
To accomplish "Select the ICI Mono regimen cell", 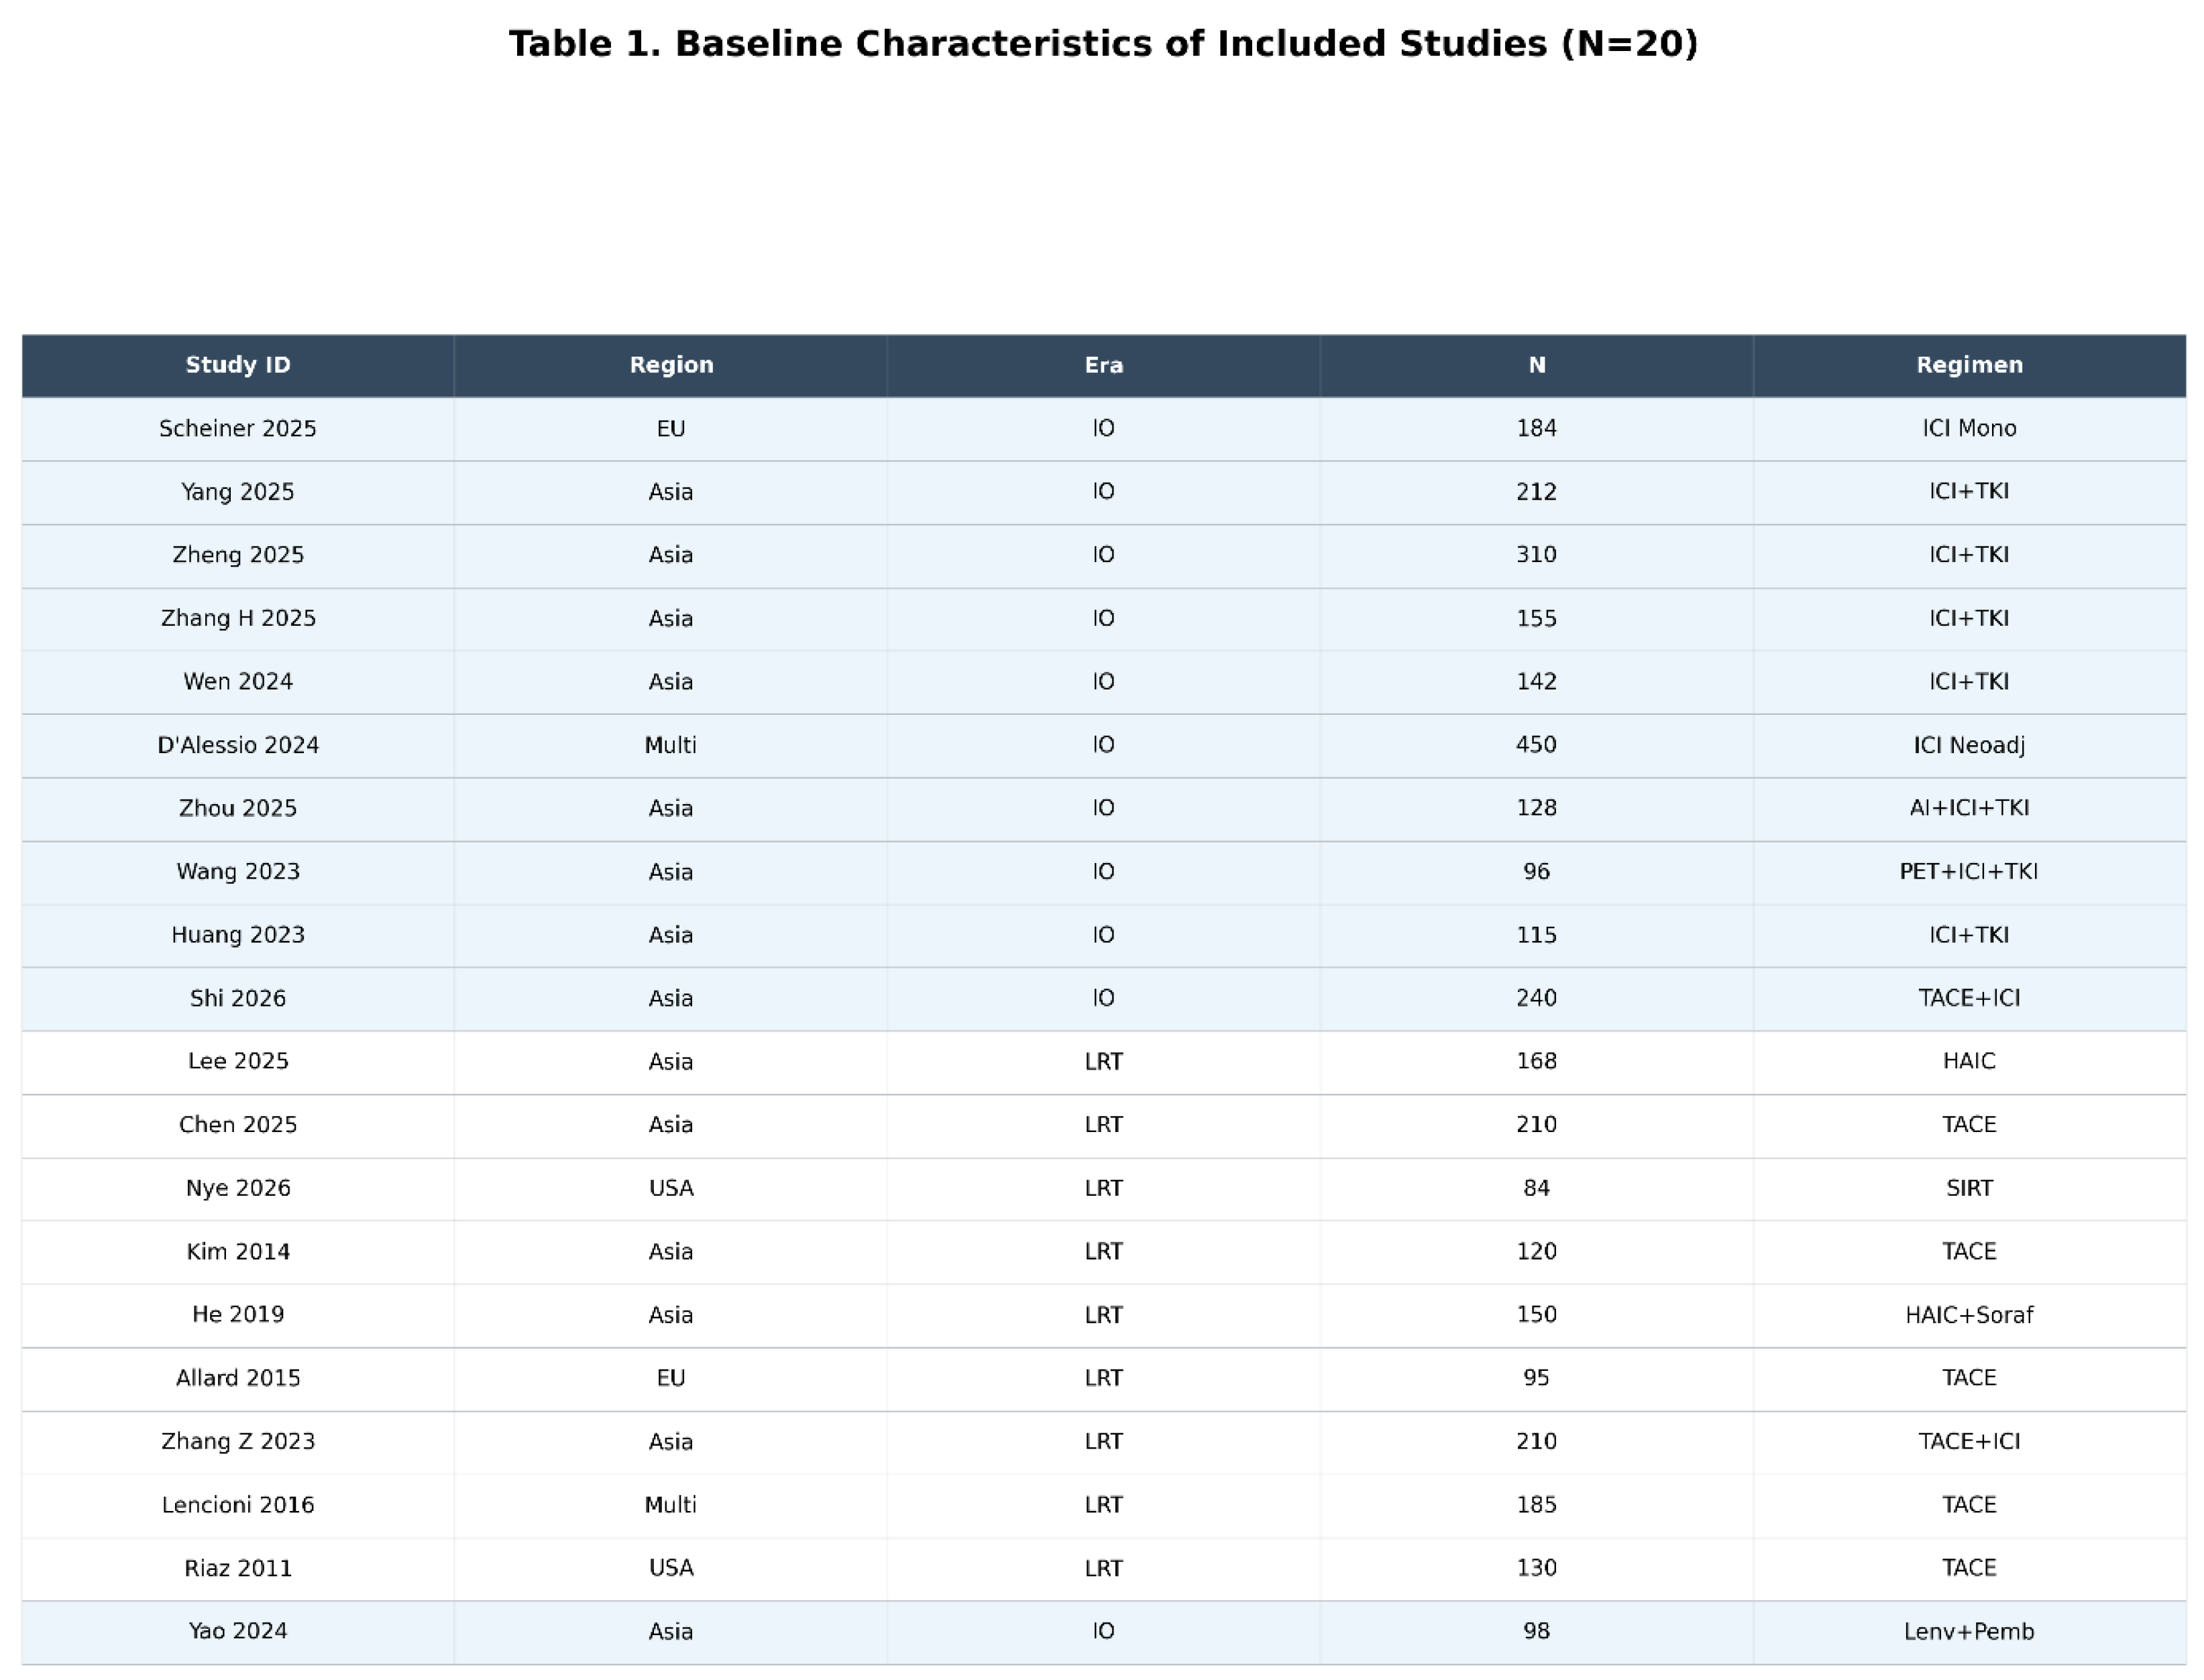I will [x=1968, y=429].
